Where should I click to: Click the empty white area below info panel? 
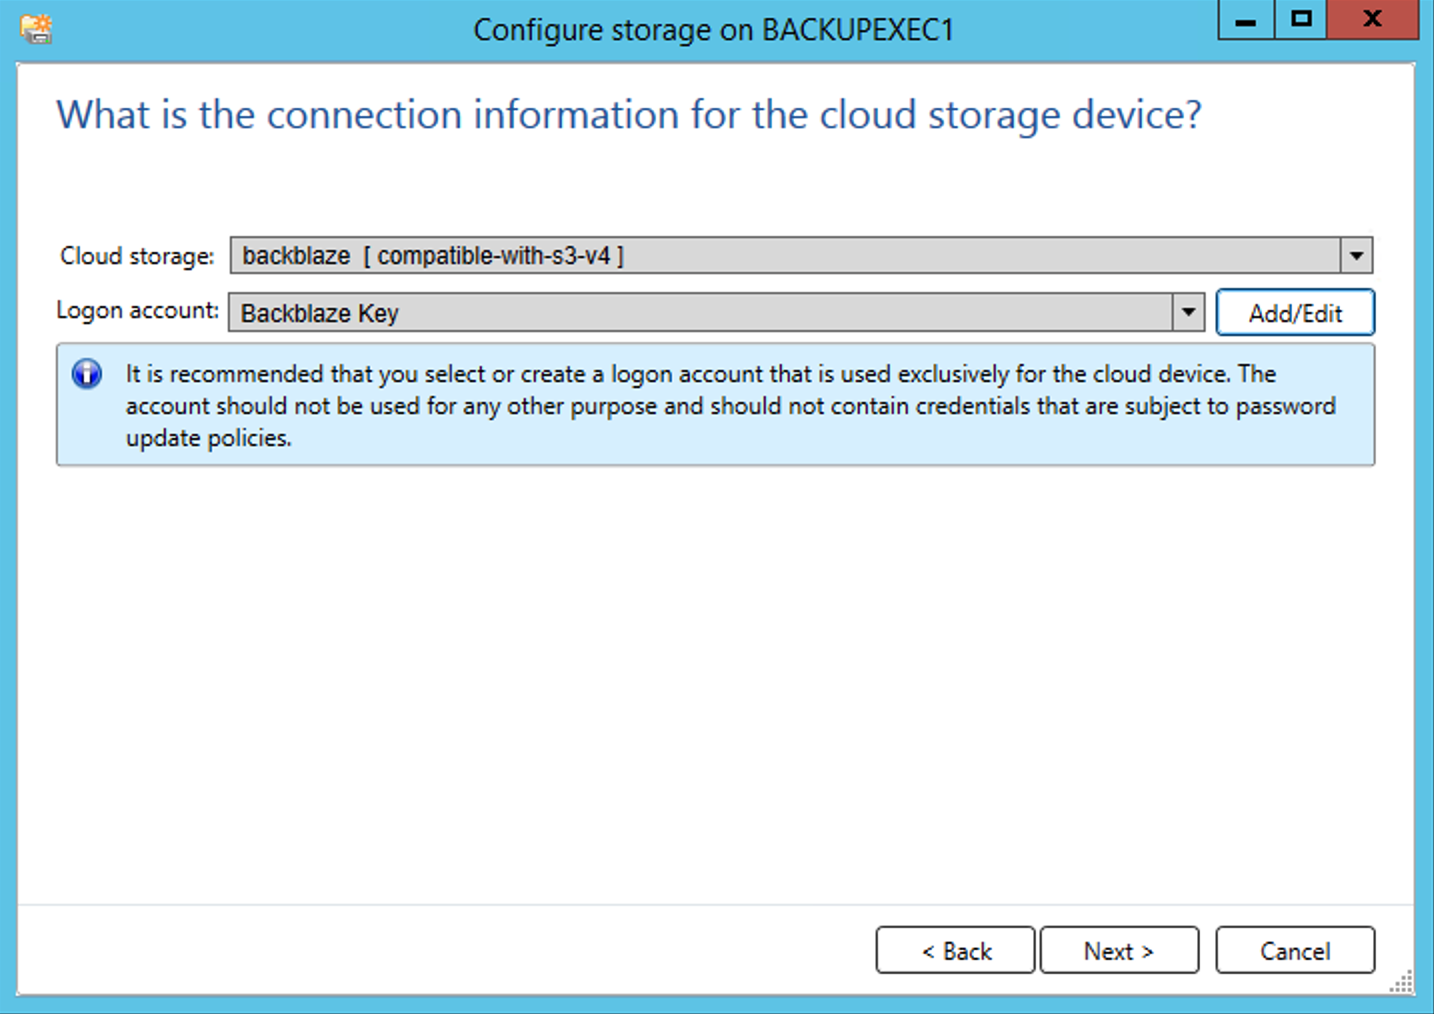pos(716,685)
